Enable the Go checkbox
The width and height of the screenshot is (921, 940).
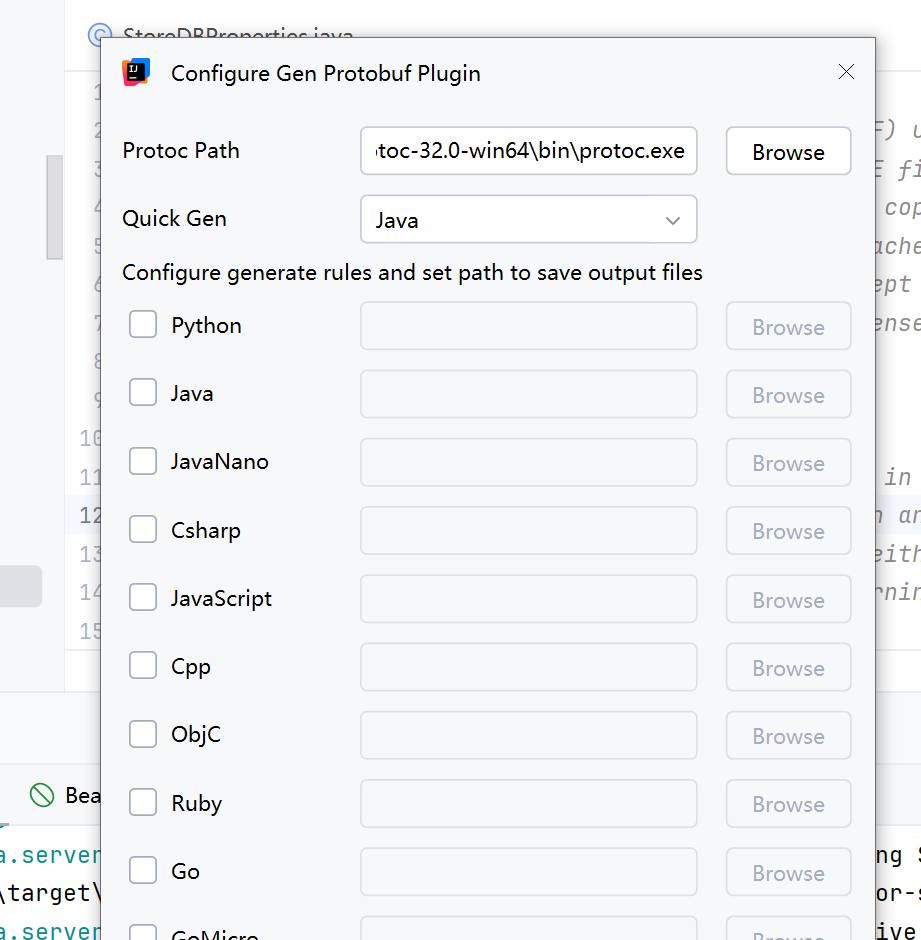tap(143, 871)
